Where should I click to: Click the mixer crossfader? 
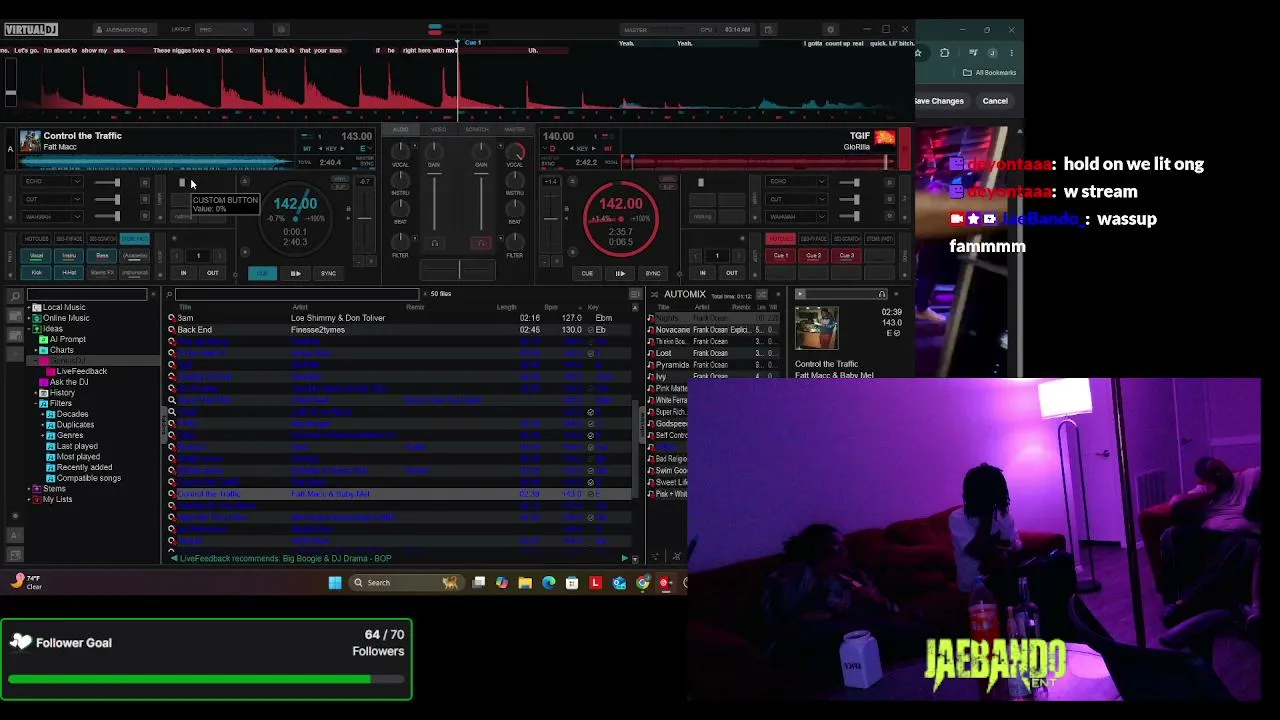pyautogui.click(x=459, y=270)
